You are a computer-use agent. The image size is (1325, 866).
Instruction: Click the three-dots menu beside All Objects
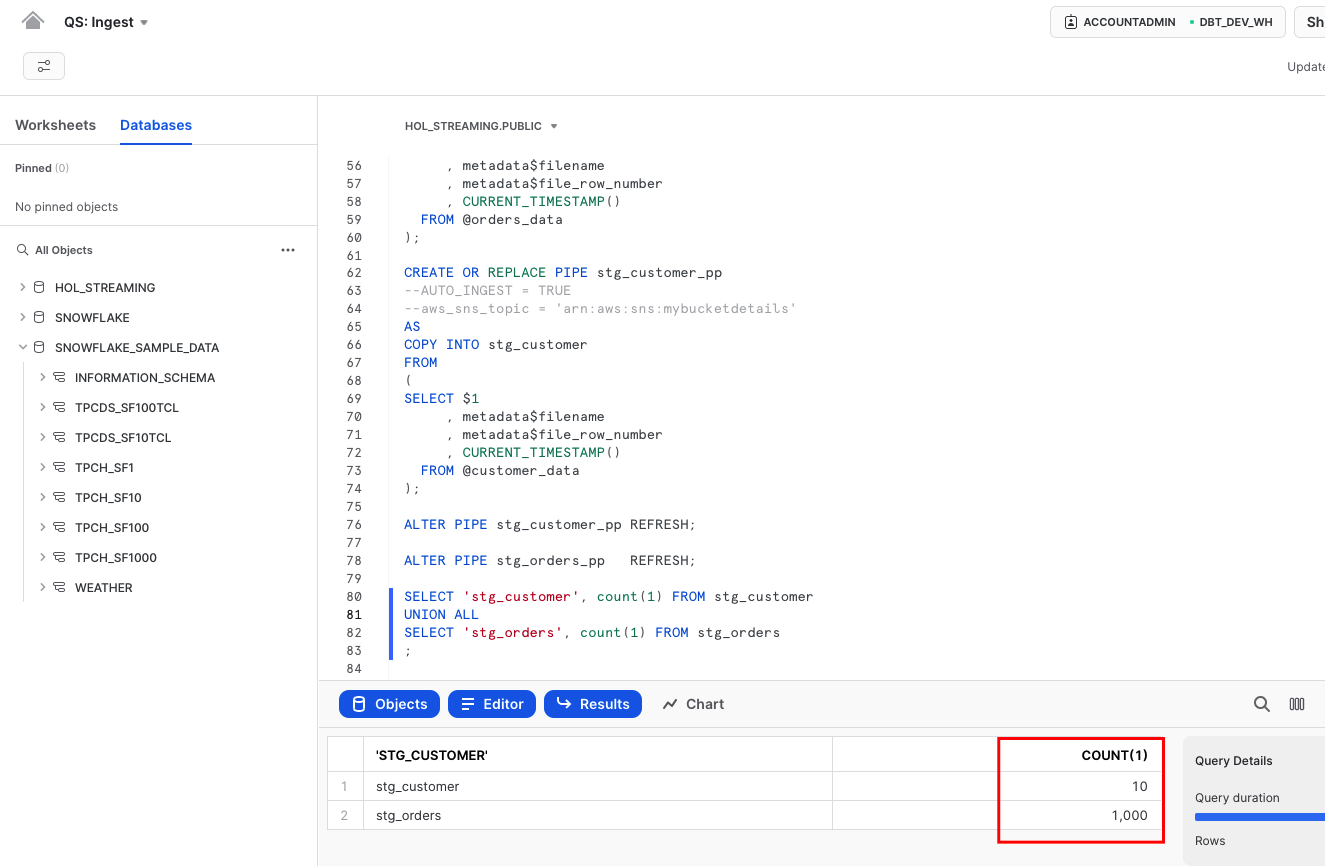(288, 250)
